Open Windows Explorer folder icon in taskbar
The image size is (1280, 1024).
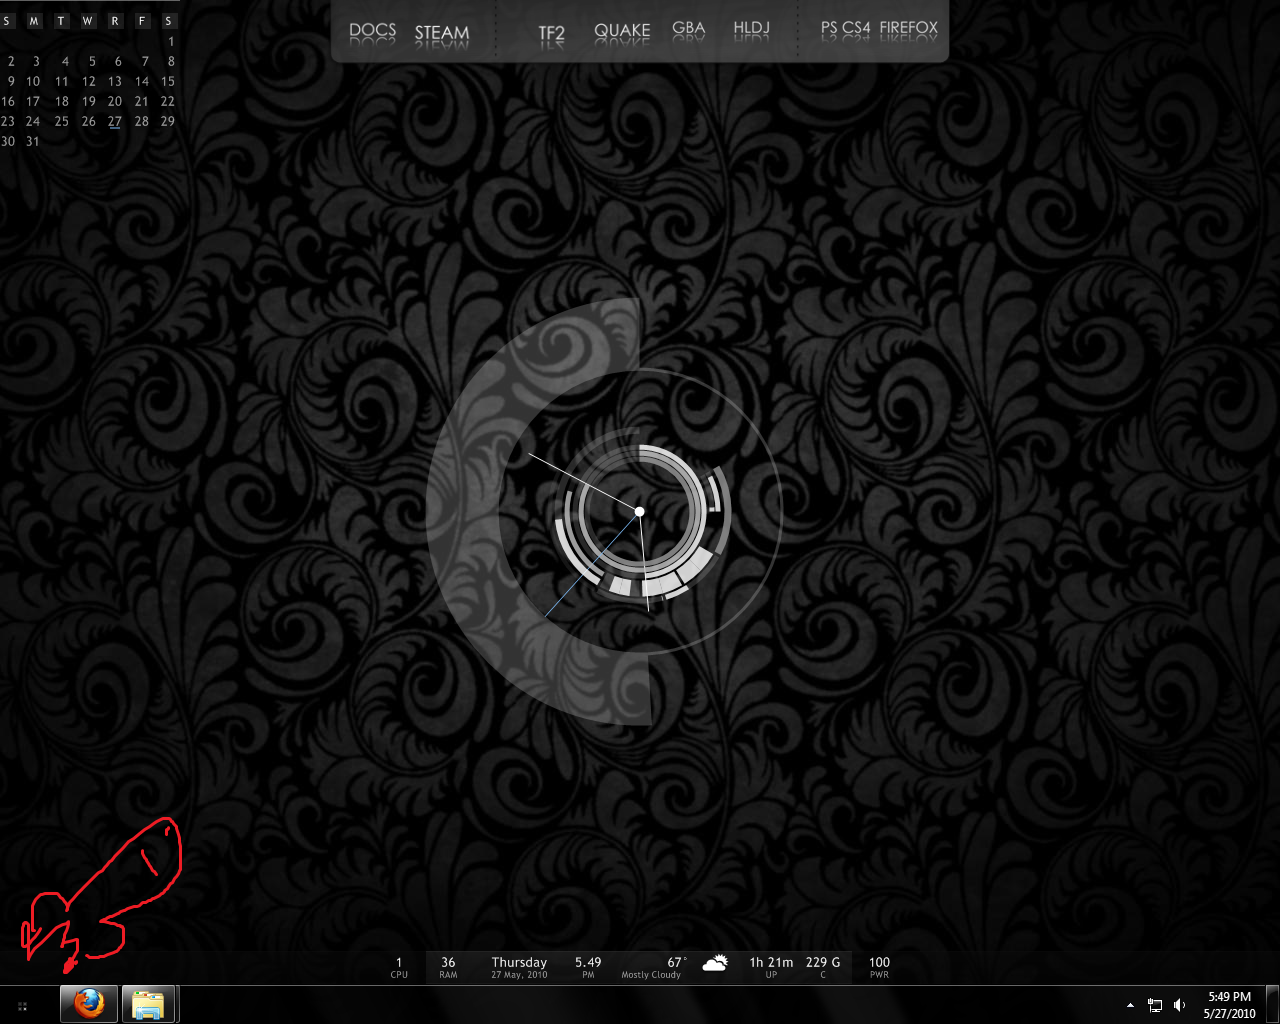pyautogui.click(x=149, y=1004)
